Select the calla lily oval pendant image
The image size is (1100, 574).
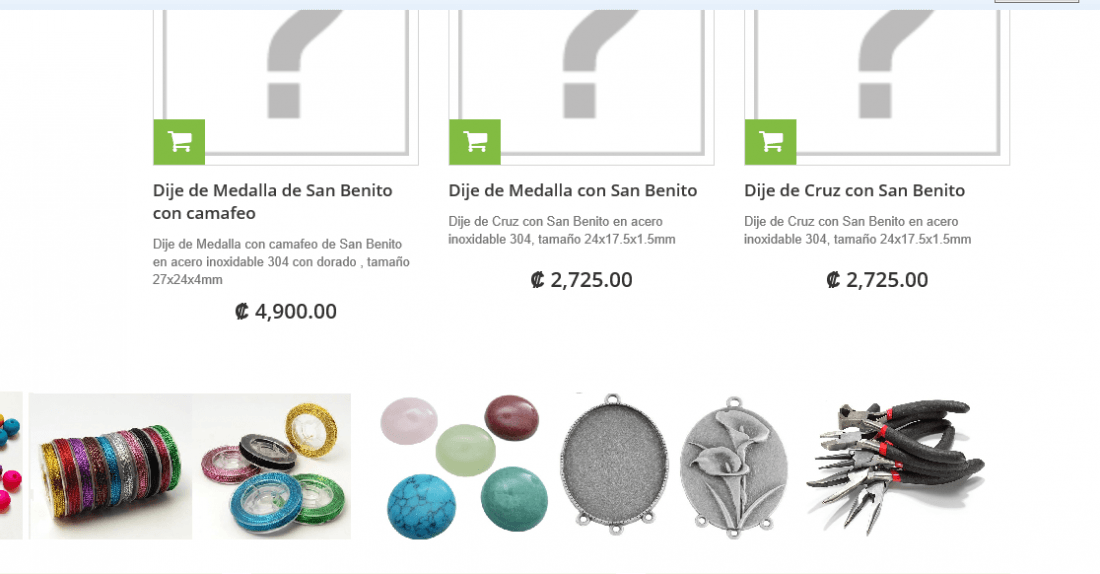click(733, 466)
